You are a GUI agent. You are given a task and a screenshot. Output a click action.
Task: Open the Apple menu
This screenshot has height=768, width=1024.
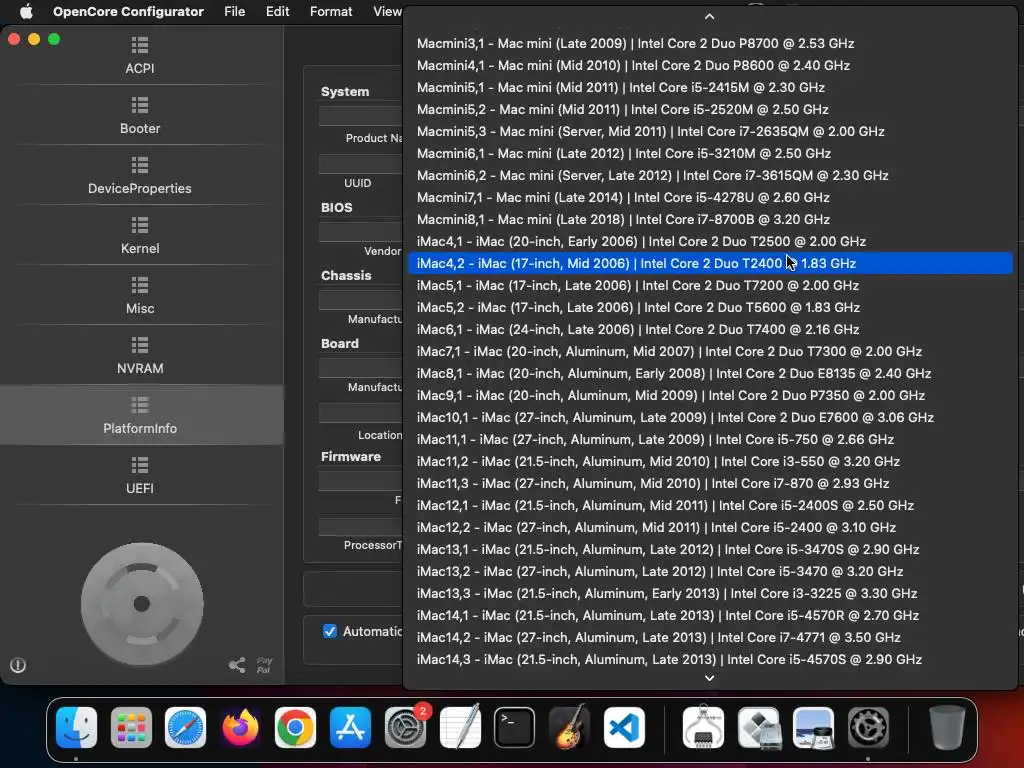(x=26, y=11)
